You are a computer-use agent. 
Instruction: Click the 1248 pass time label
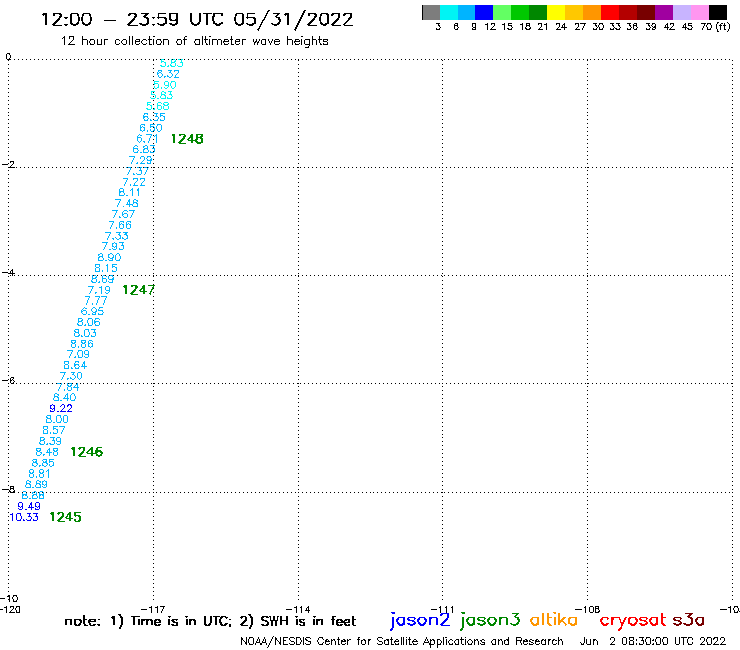tap(187, 139)
